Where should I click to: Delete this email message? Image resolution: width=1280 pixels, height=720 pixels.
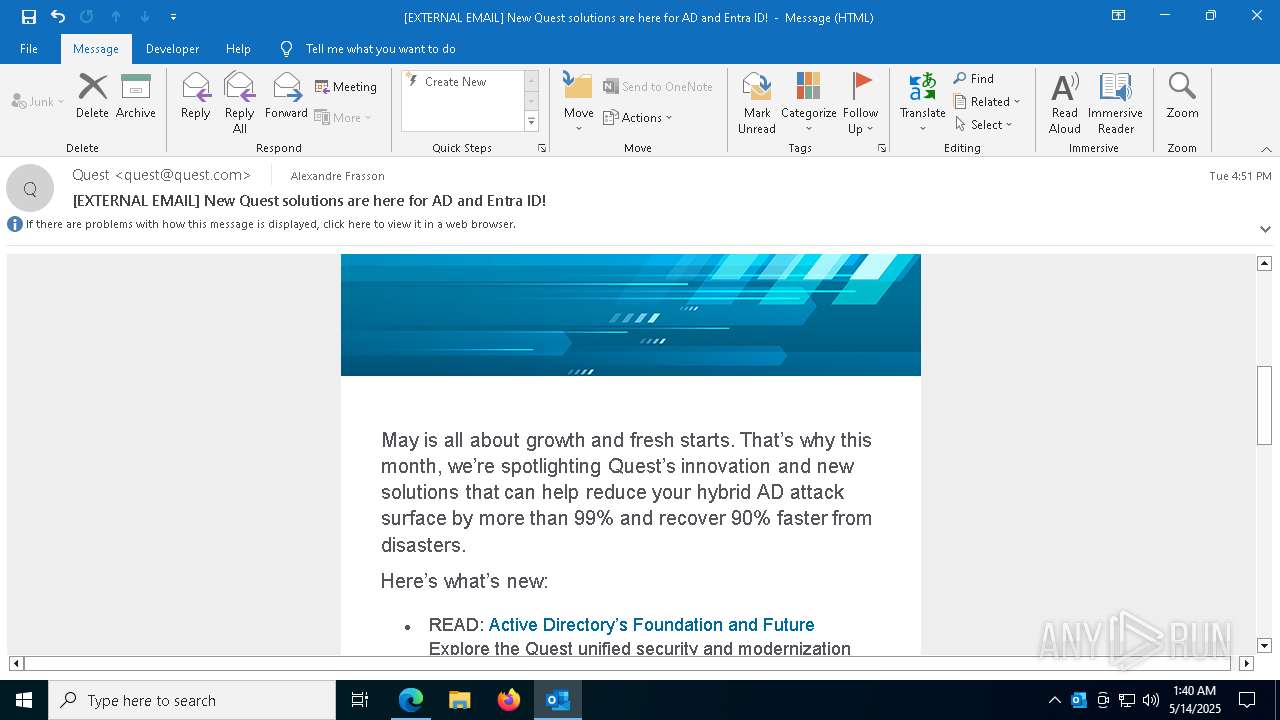tap(92, 96)
